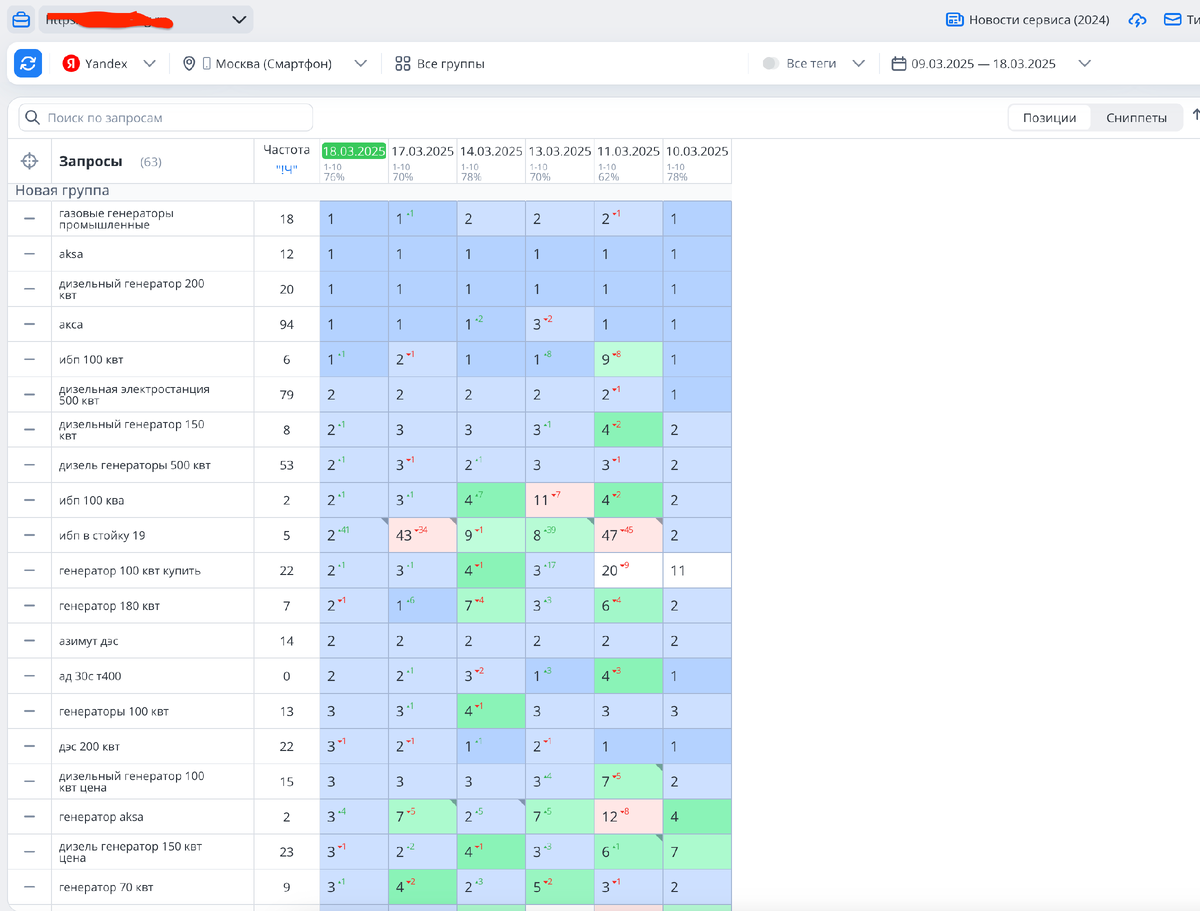Click dash icon beside aksa row

[x=29, y=254]
